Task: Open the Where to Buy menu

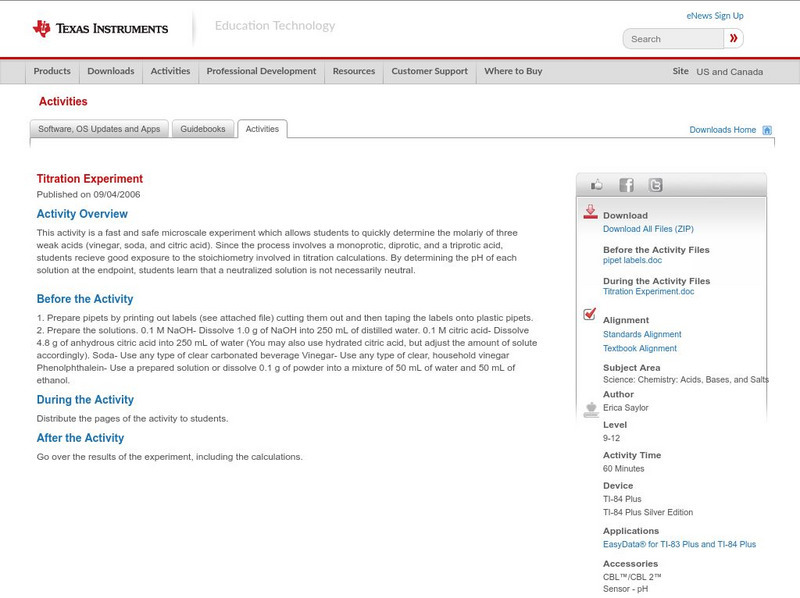Action: click(513, 71)
